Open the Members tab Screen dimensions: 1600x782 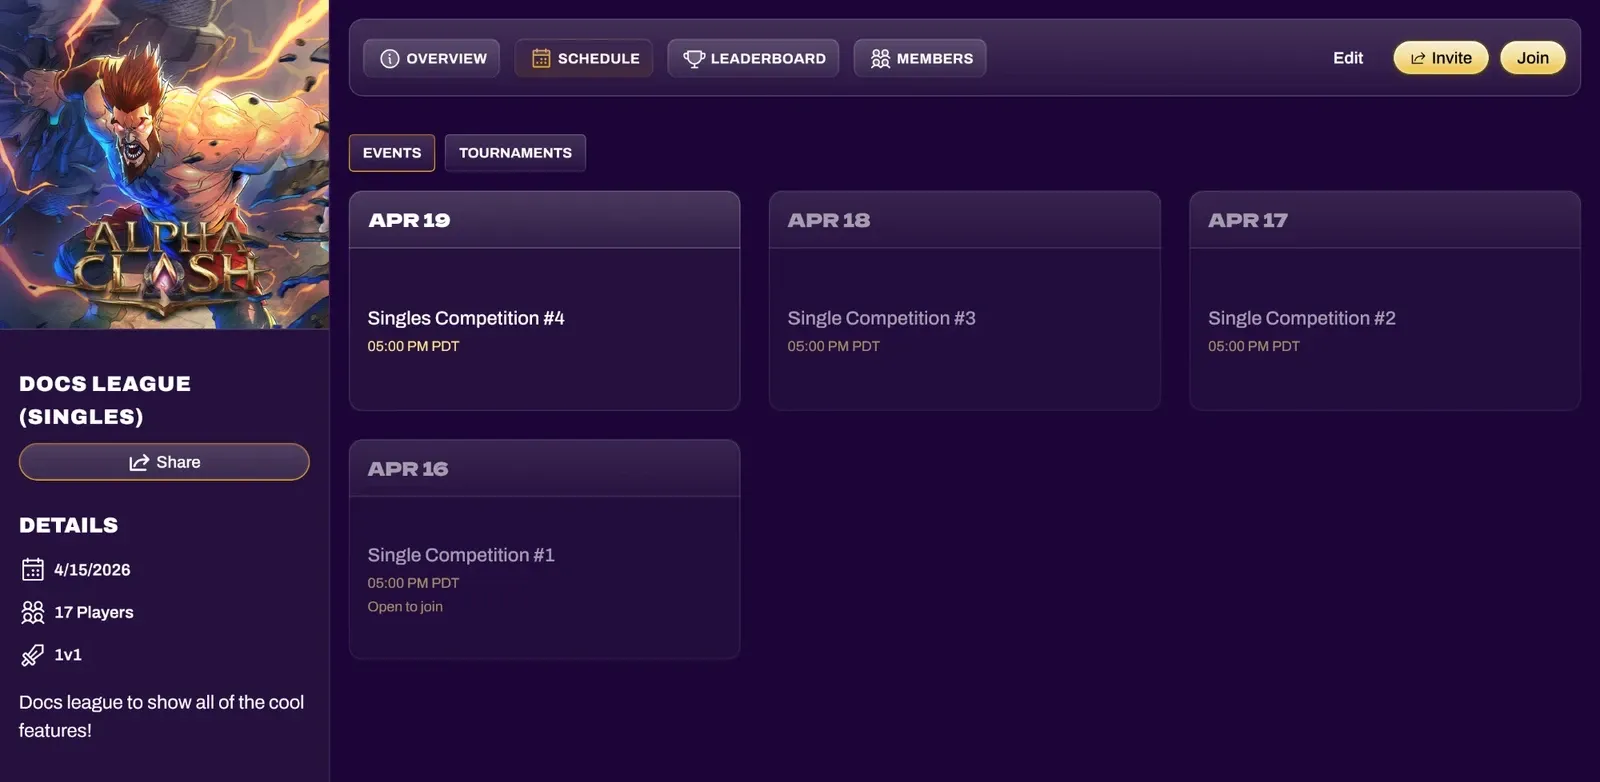pyautogui.click(x=920, y=58)
